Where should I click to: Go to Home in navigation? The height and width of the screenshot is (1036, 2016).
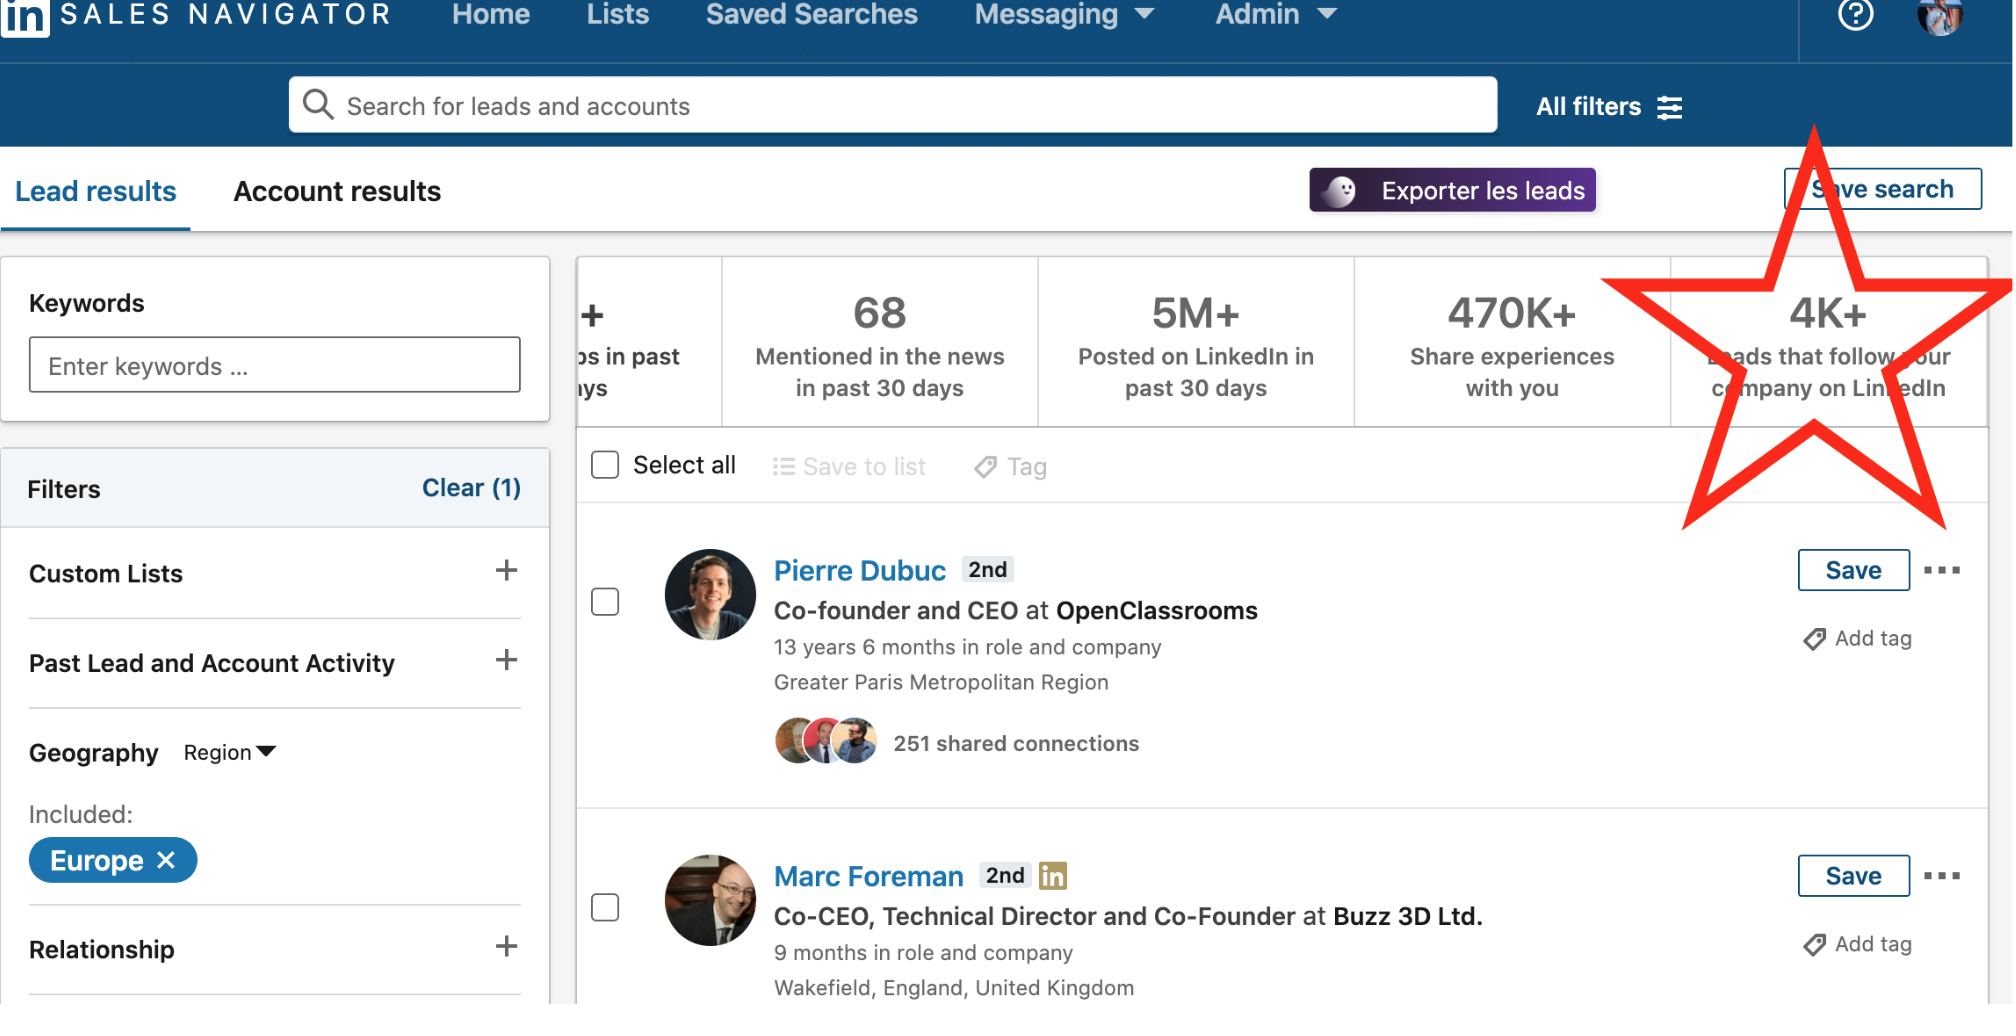491,15
